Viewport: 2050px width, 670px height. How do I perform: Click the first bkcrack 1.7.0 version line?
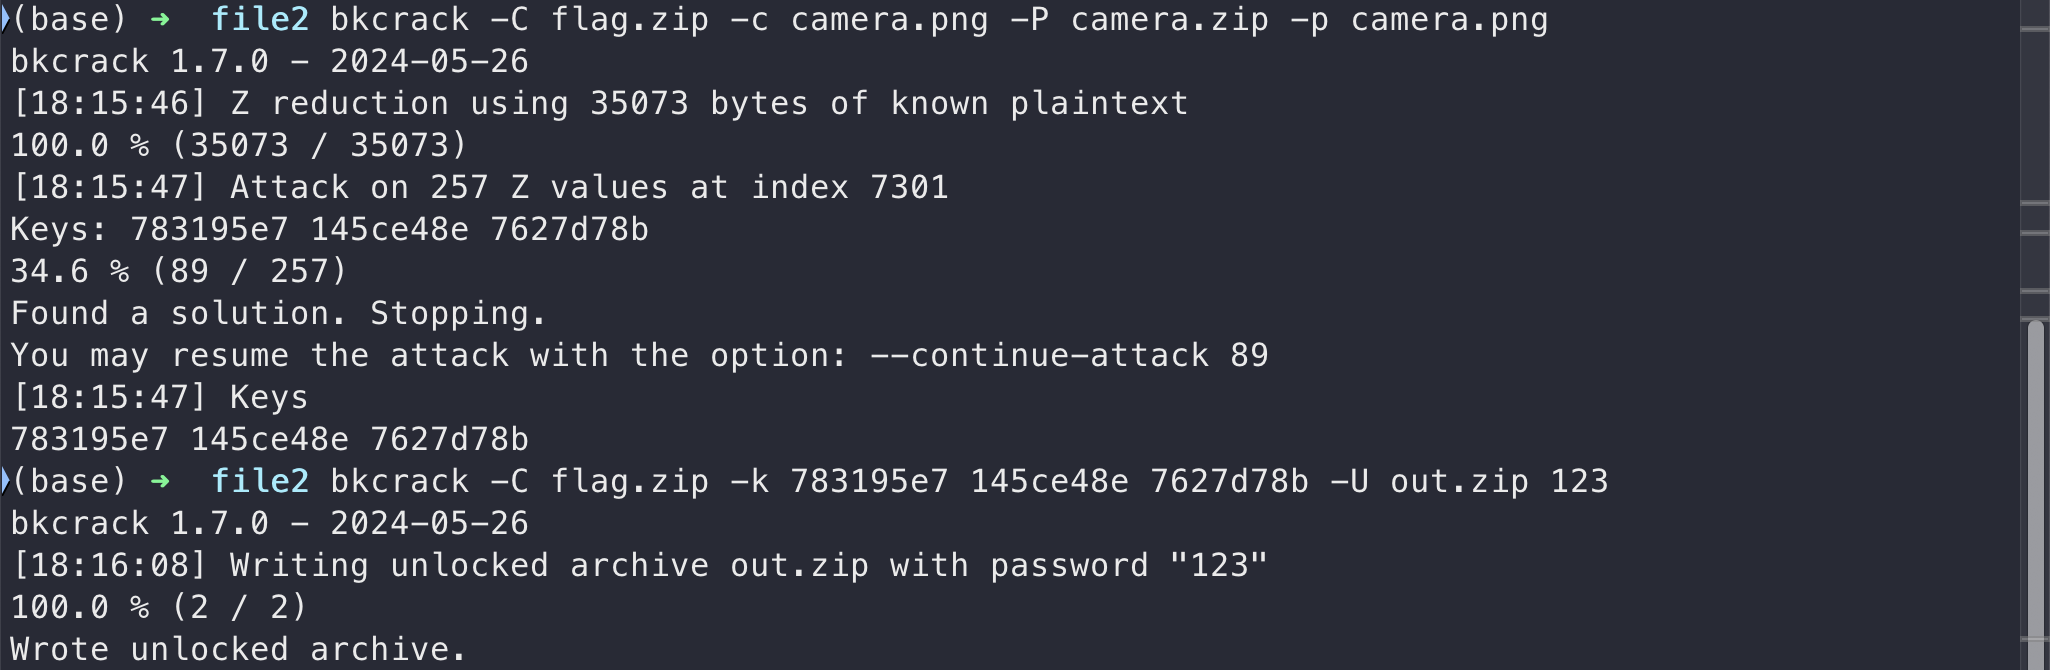270,62
